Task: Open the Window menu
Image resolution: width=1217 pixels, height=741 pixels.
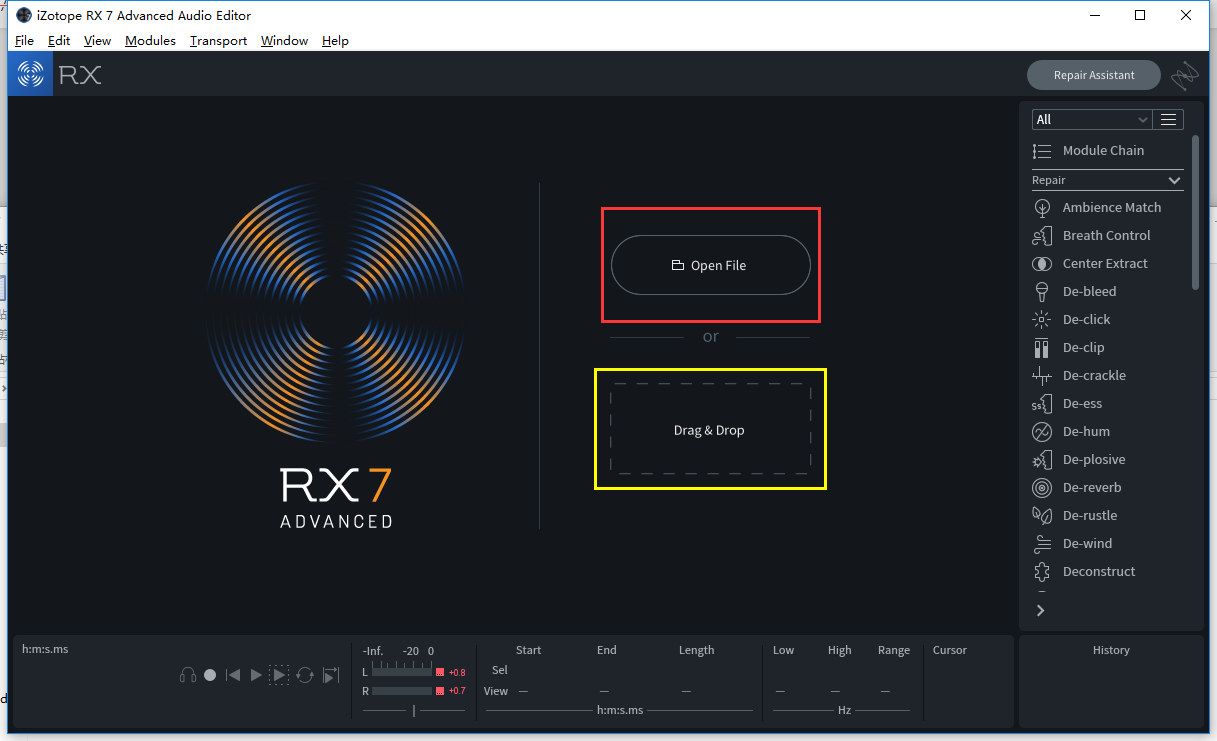Action: (x=284, y=41)
